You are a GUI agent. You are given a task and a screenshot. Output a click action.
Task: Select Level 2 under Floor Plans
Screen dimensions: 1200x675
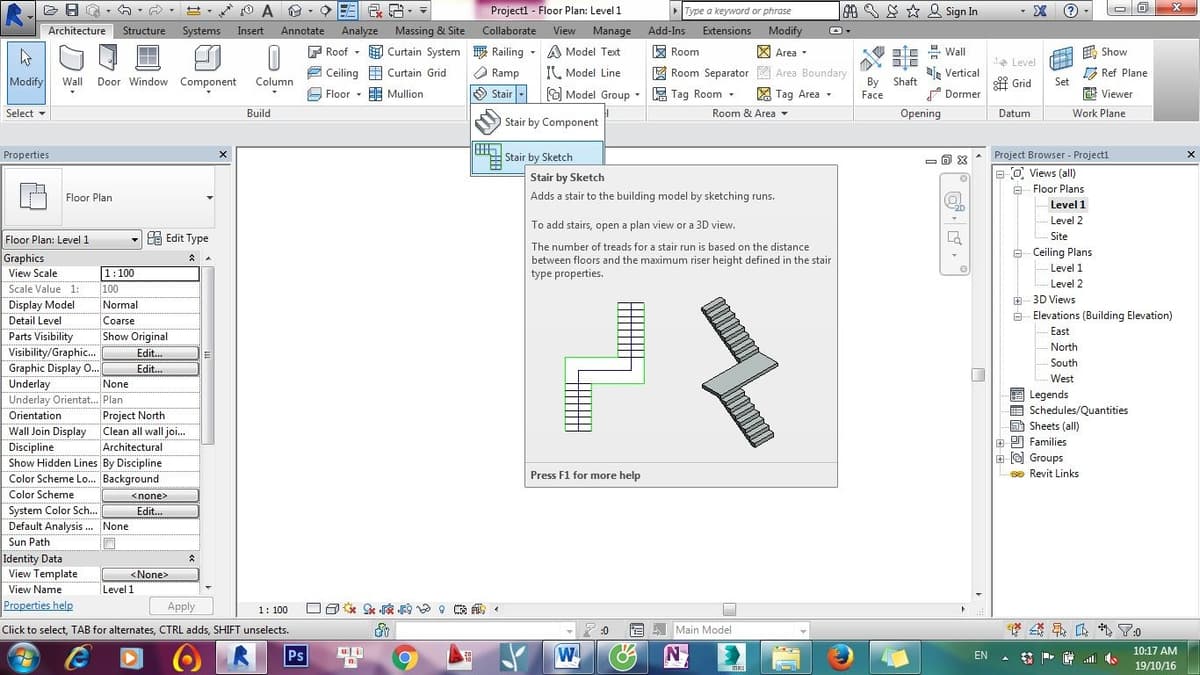pyautogui.click(x=1066, y=221)
